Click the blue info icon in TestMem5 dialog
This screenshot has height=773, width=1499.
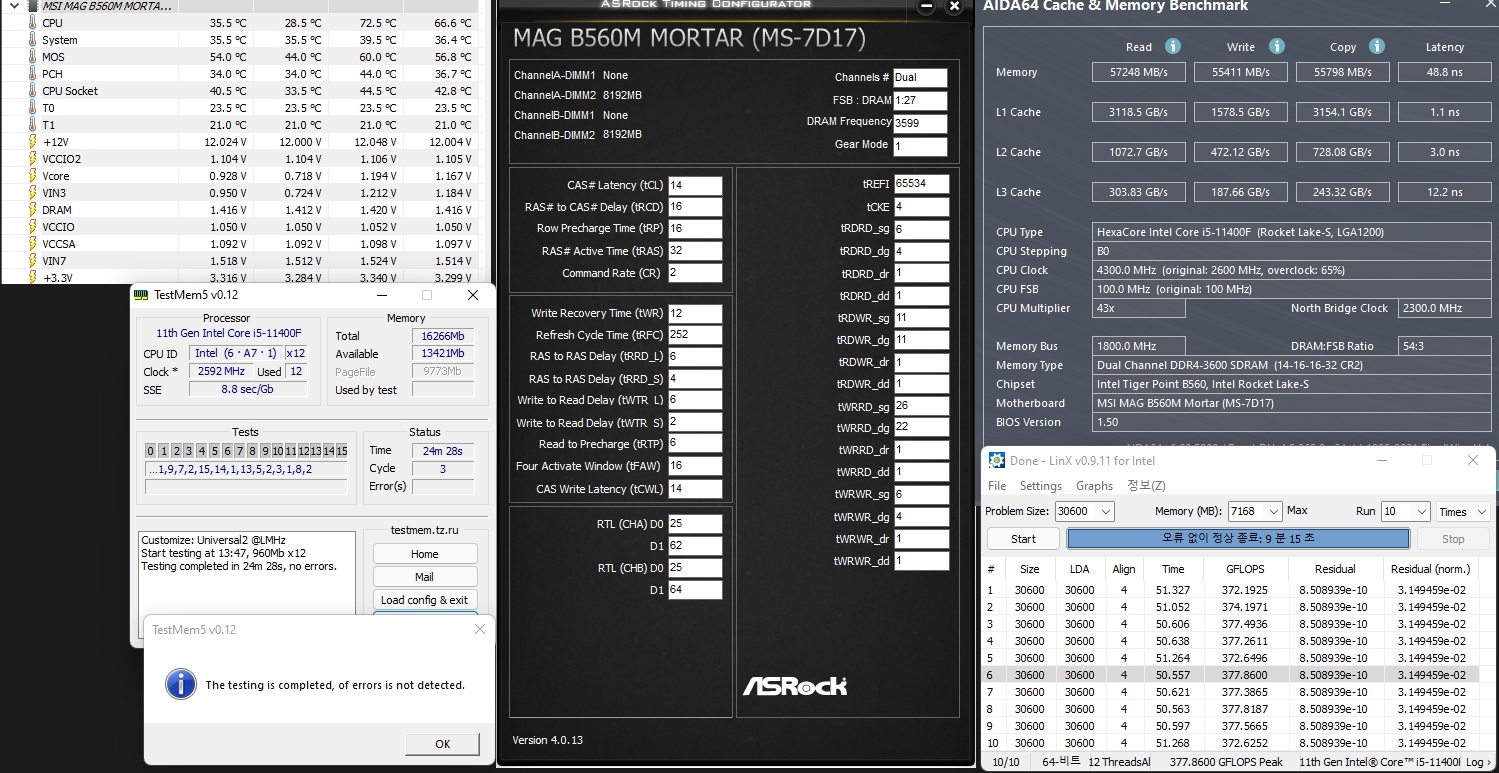tap(180, 684)
